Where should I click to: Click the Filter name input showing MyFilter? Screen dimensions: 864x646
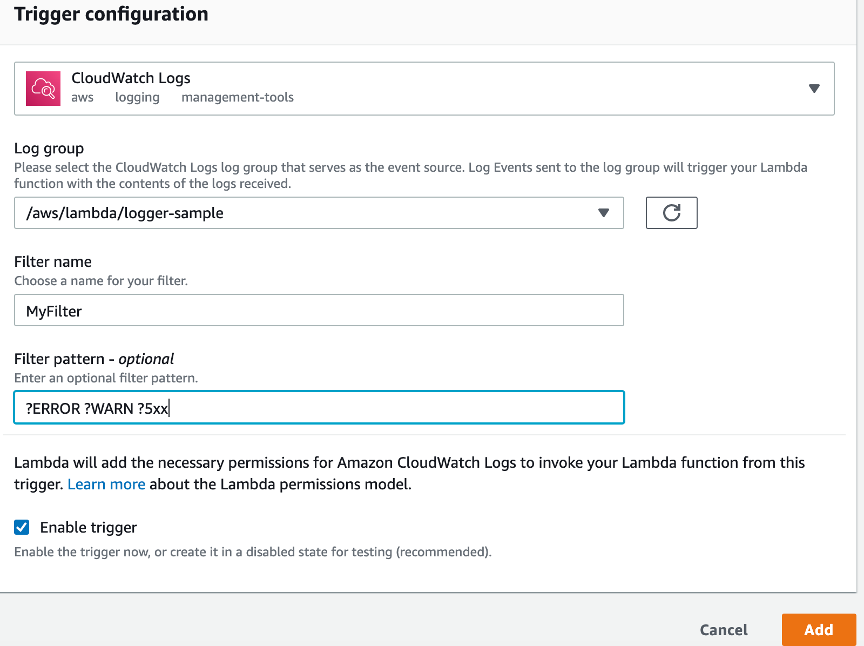tap(318, 310)
